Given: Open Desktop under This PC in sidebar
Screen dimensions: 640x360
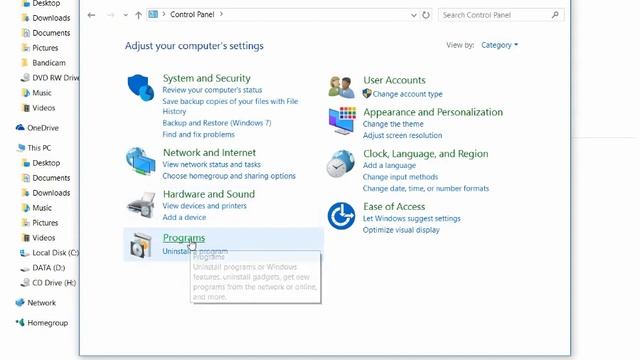Looking at the screenshot, I should (x=41, y=163).
